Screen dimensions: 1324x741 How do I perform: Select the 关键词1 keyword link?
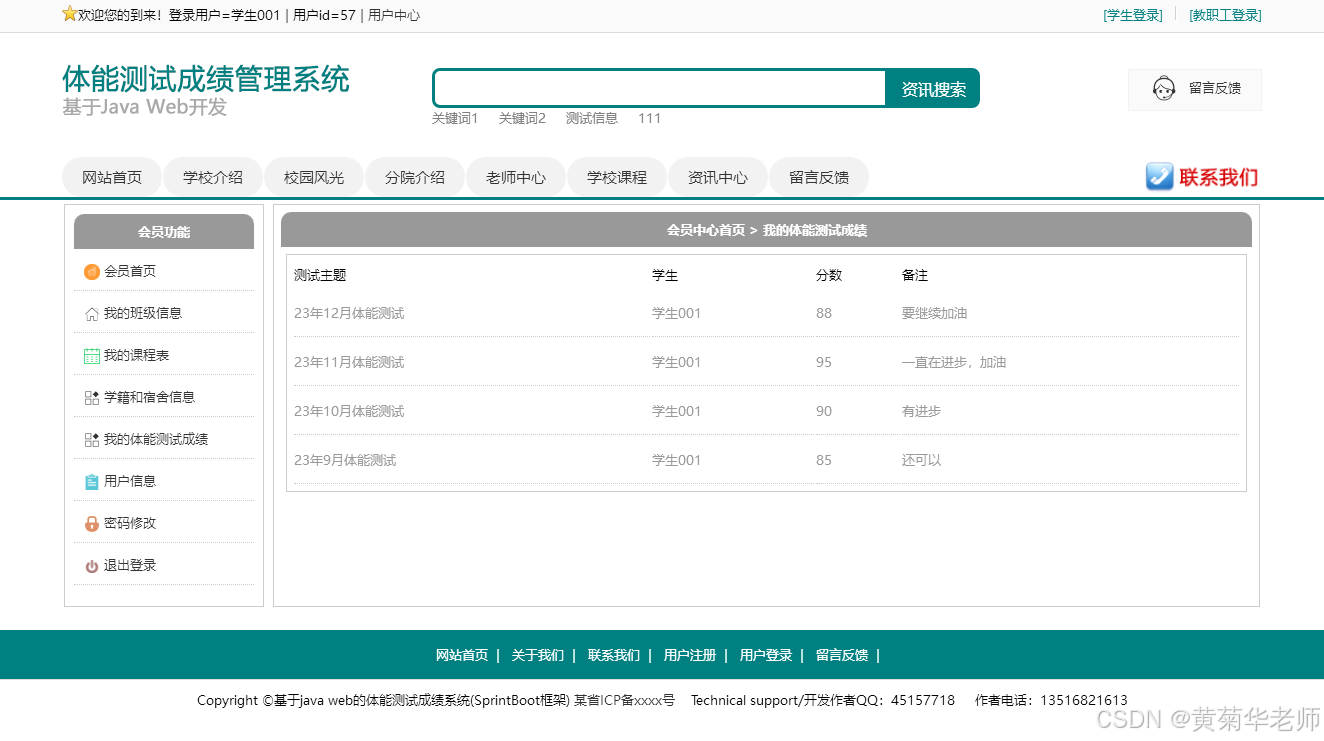tap(455, 118)
